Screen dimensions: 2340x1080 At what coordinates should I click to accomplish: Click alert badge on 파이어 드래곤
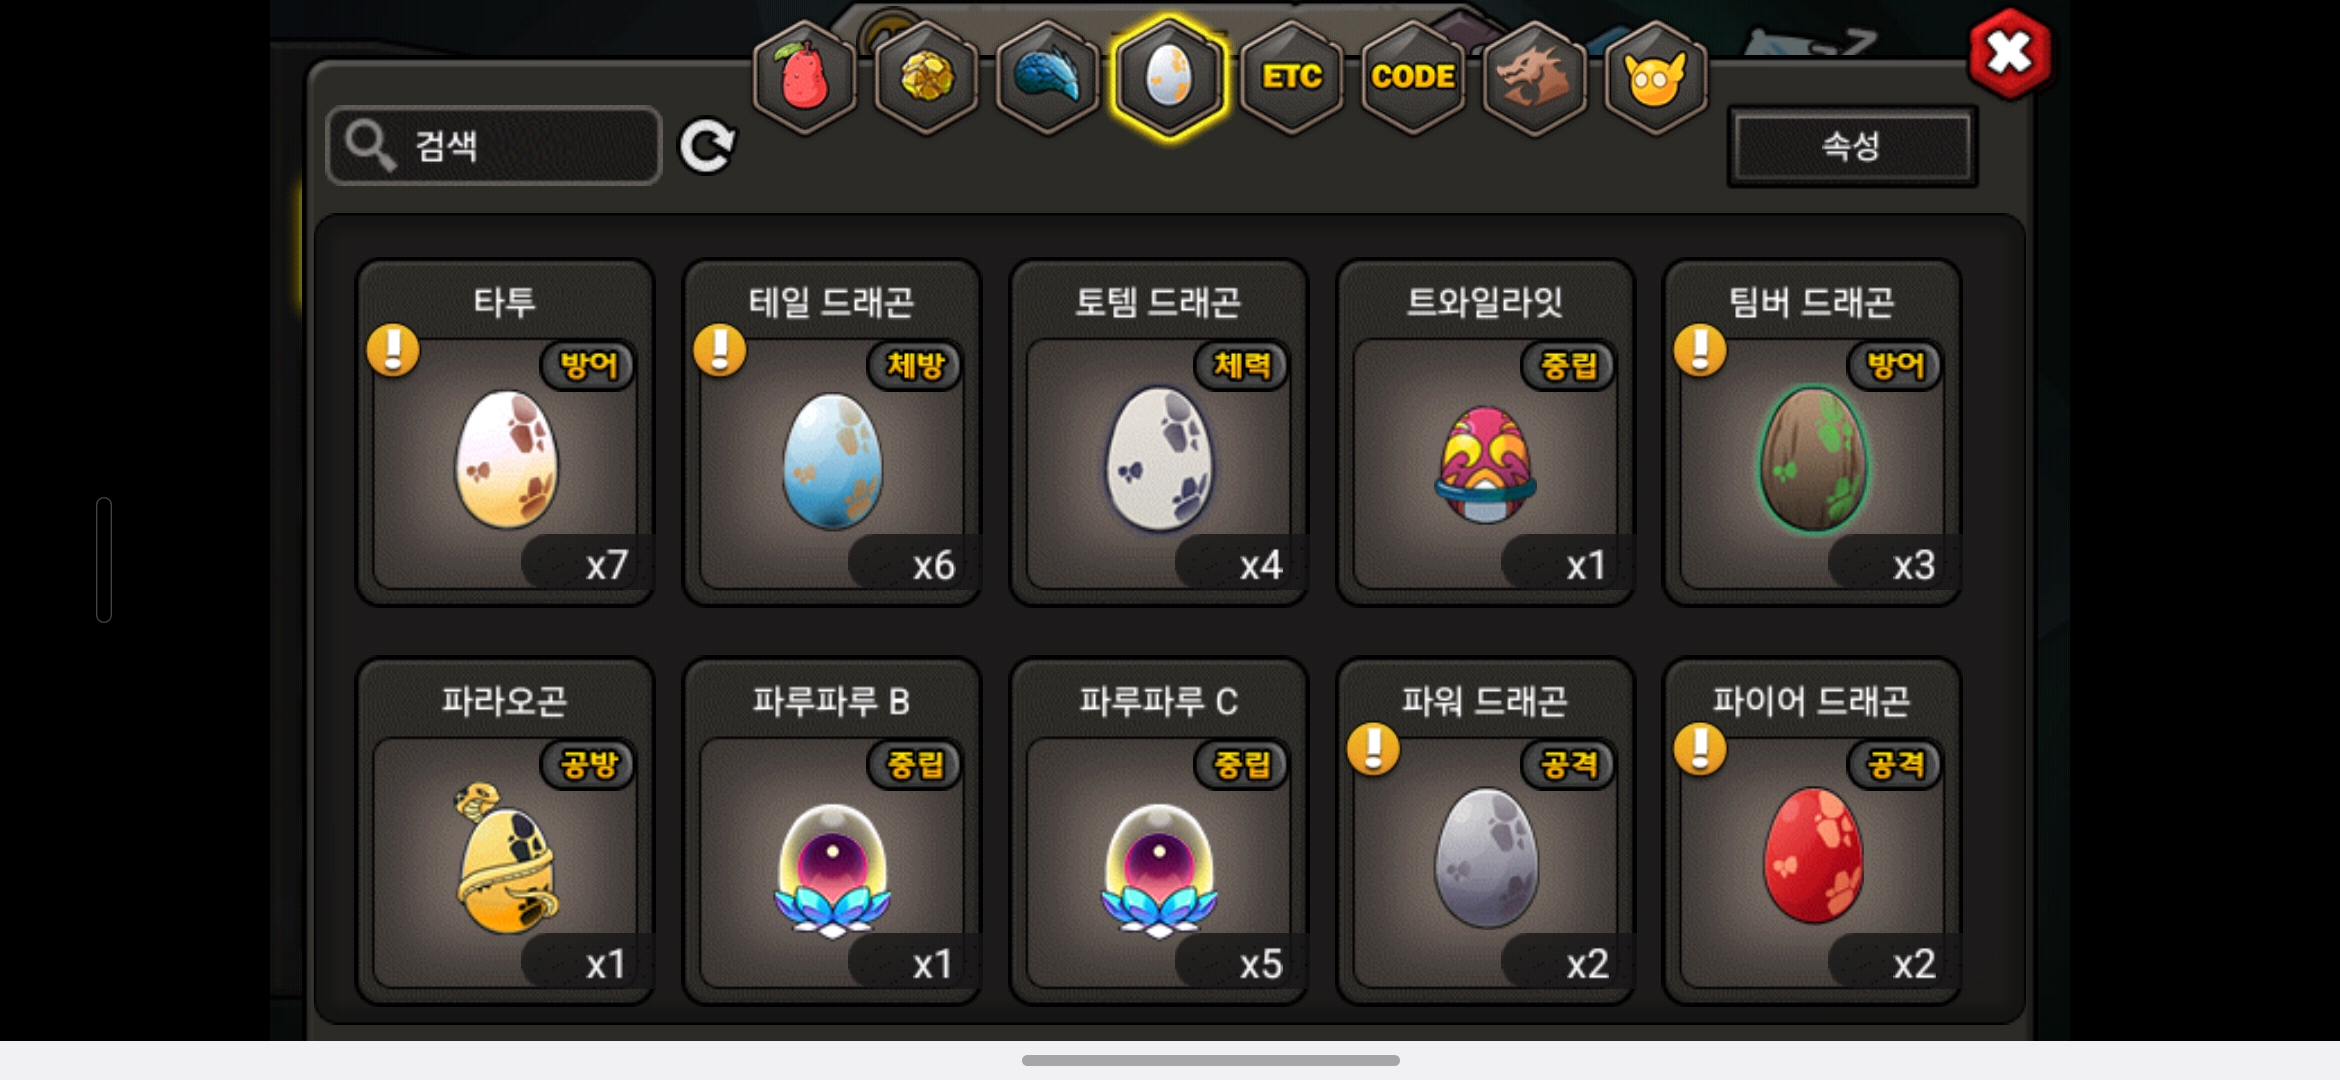[1700, 750]
